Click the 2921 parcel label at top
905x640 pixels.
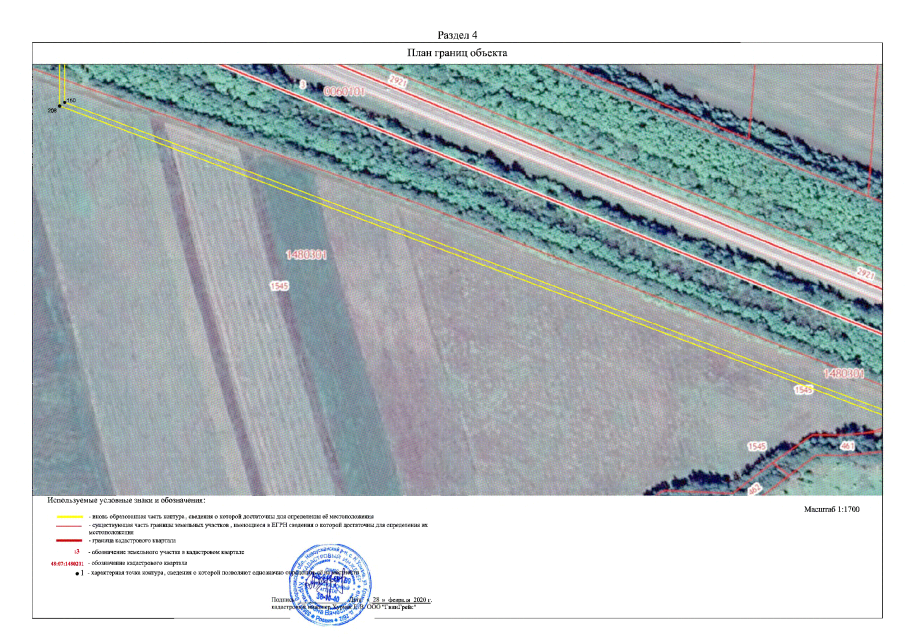click(x=400, y=80)
